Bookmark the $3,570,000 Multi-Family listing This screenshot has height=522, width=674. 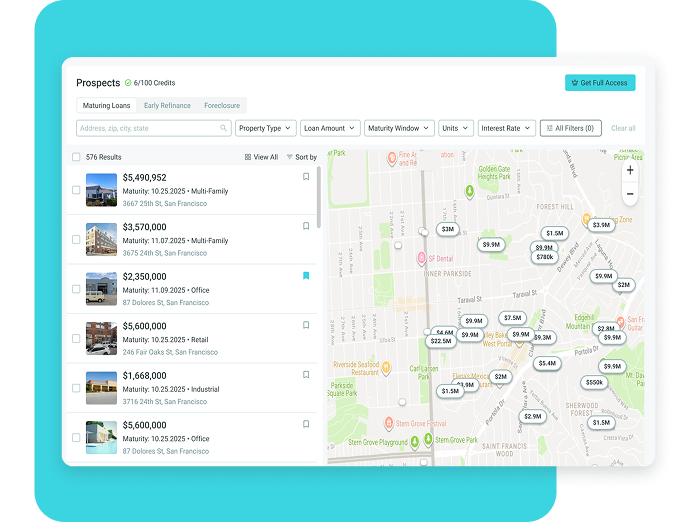coord(306,226)
